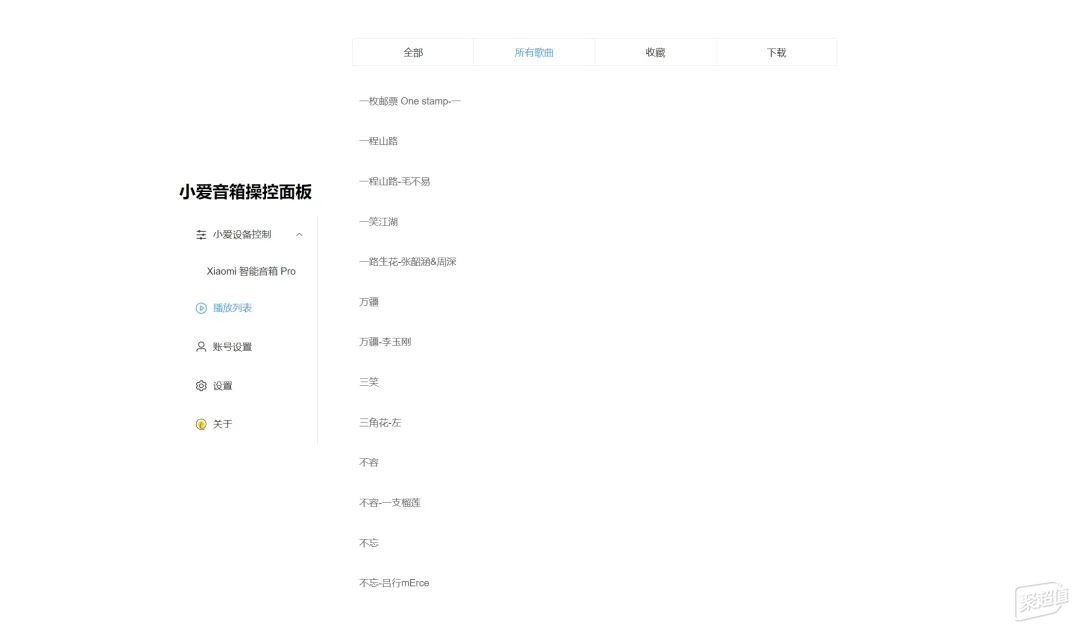Click the 设置 gear icon
Image resolution: width=1080 pixels, height=632 pixels.
(x=200, y=386)
